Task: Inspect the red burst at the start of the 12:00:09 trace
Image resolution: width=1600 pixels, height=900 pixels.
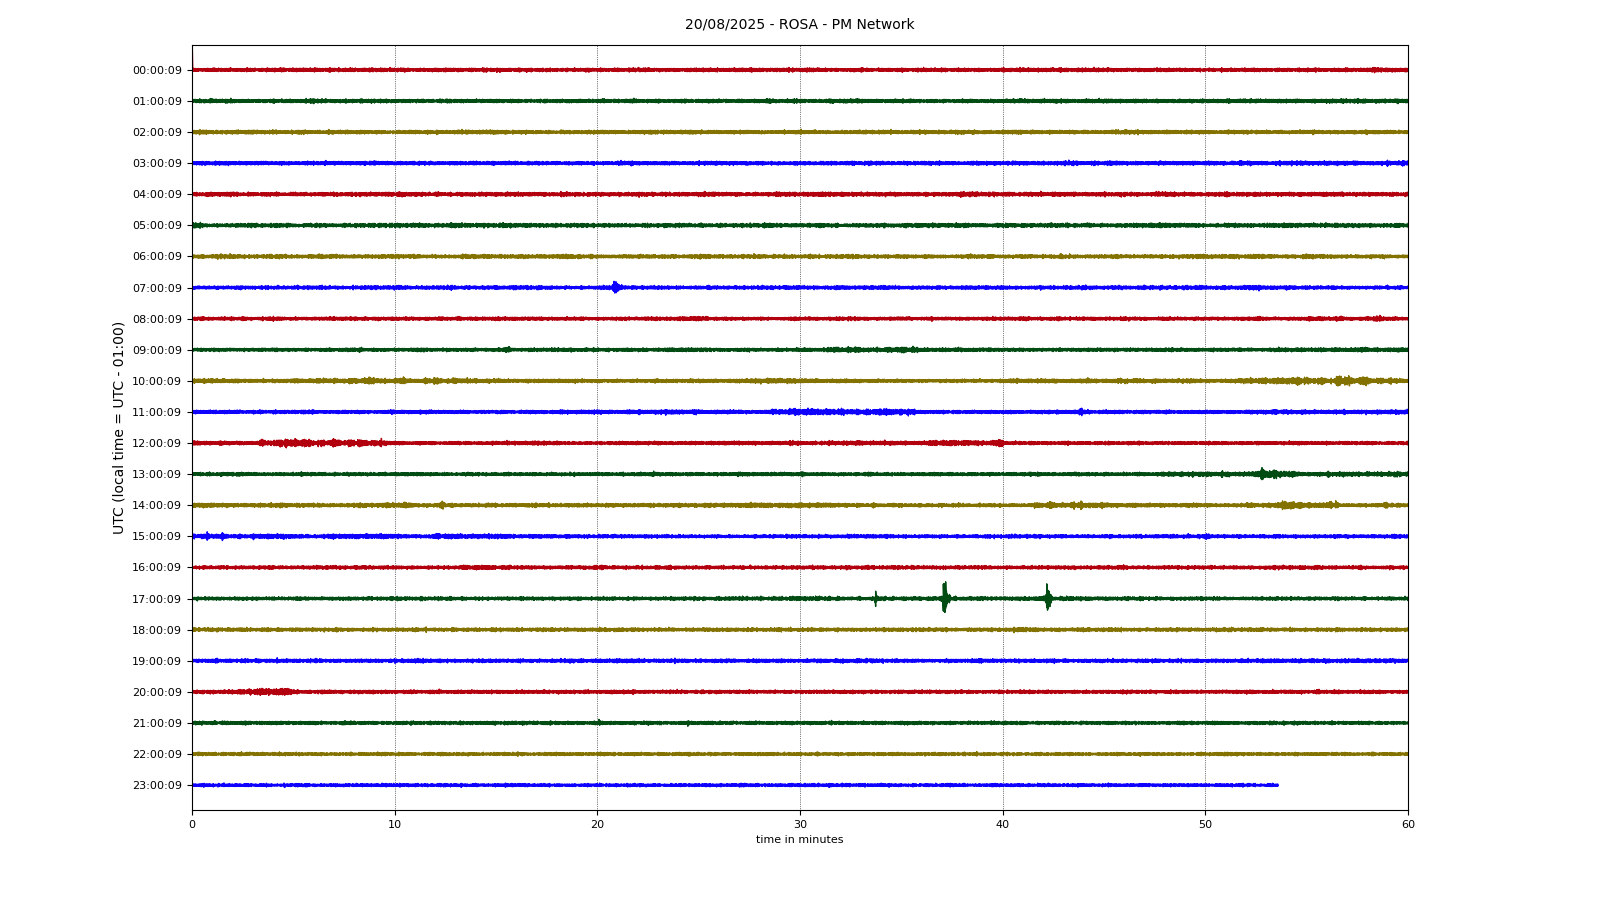Action: 321,443
